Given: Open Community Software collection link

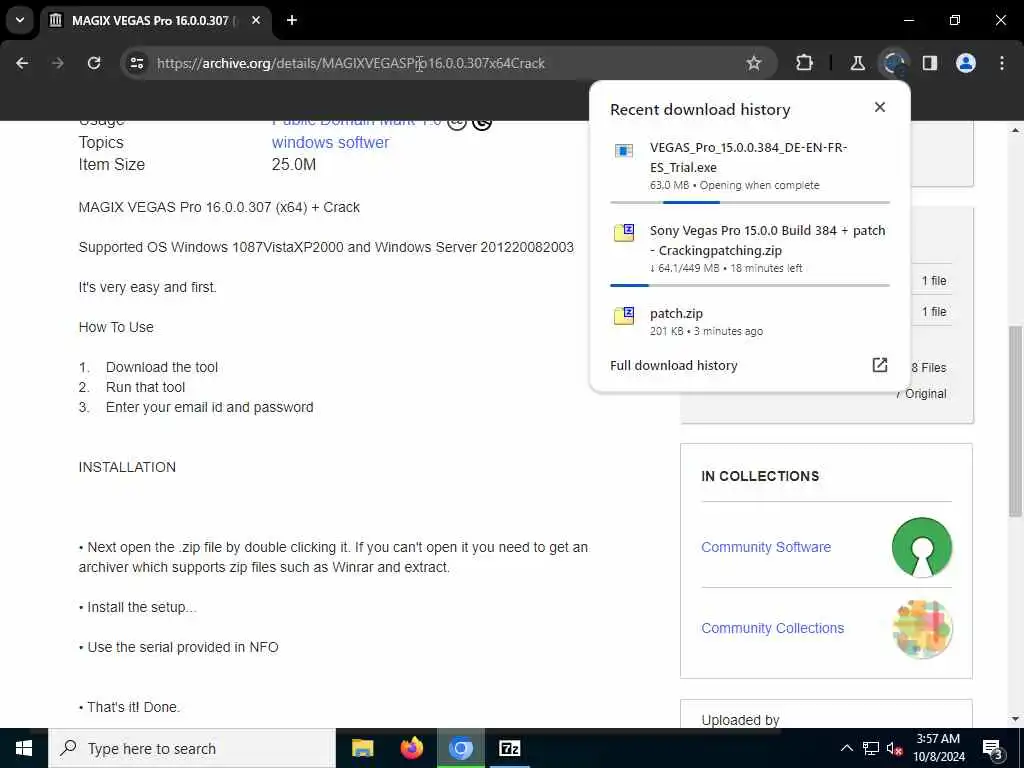Looking at the screenshot, I should coord(766,547).
